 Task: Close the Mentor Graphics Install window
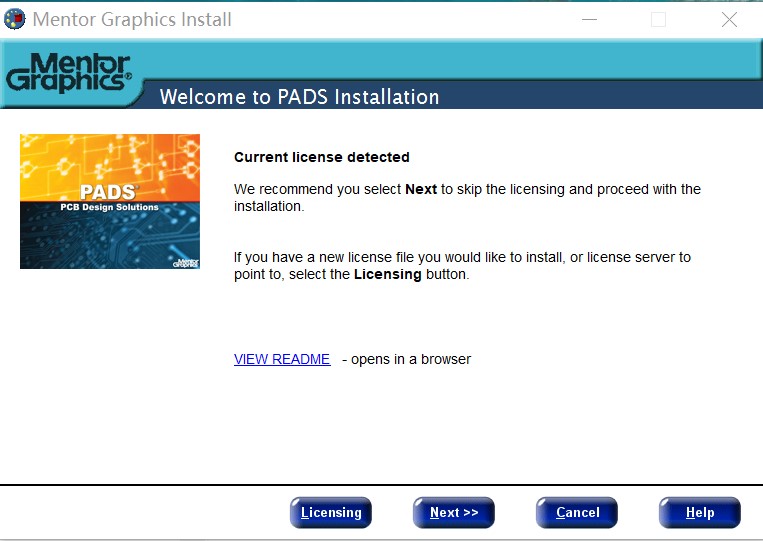[729, 19]
